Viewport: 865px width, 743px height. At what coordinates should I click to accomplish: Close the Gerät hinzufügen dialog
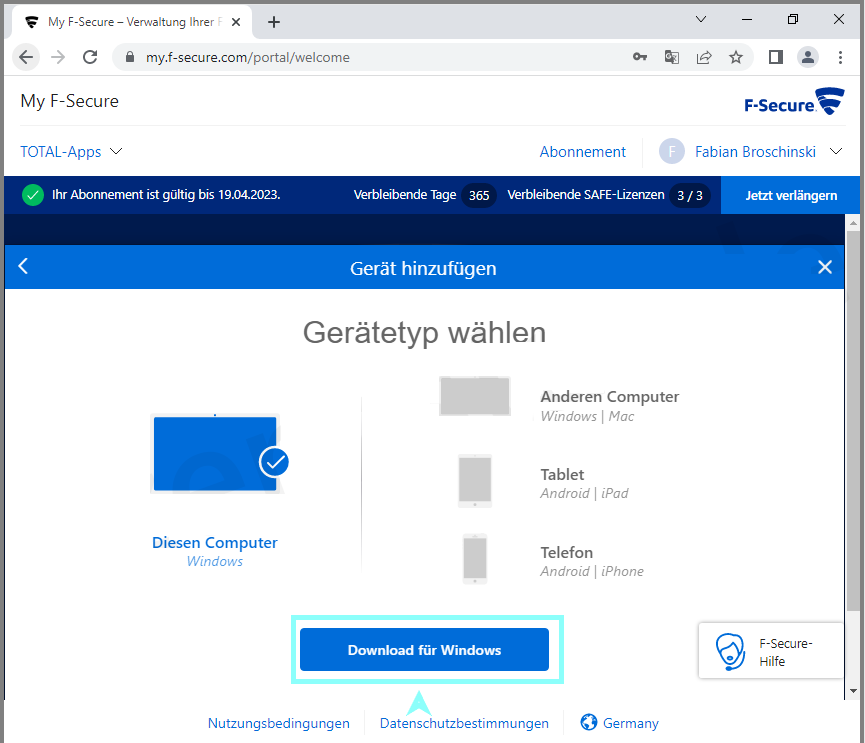[825, 267]
